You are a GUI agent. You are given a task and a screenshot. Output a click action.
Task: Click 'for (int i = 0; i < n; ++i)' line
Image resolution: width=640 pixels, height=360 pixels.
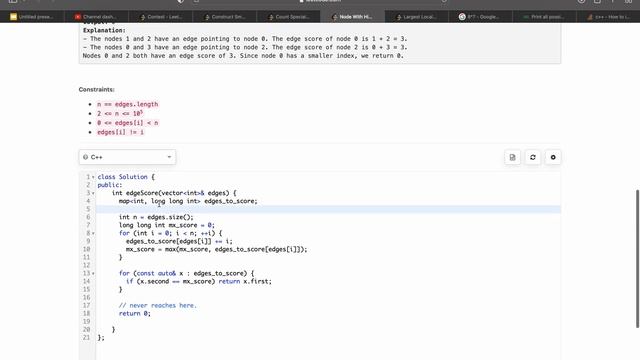coord(171,233)
